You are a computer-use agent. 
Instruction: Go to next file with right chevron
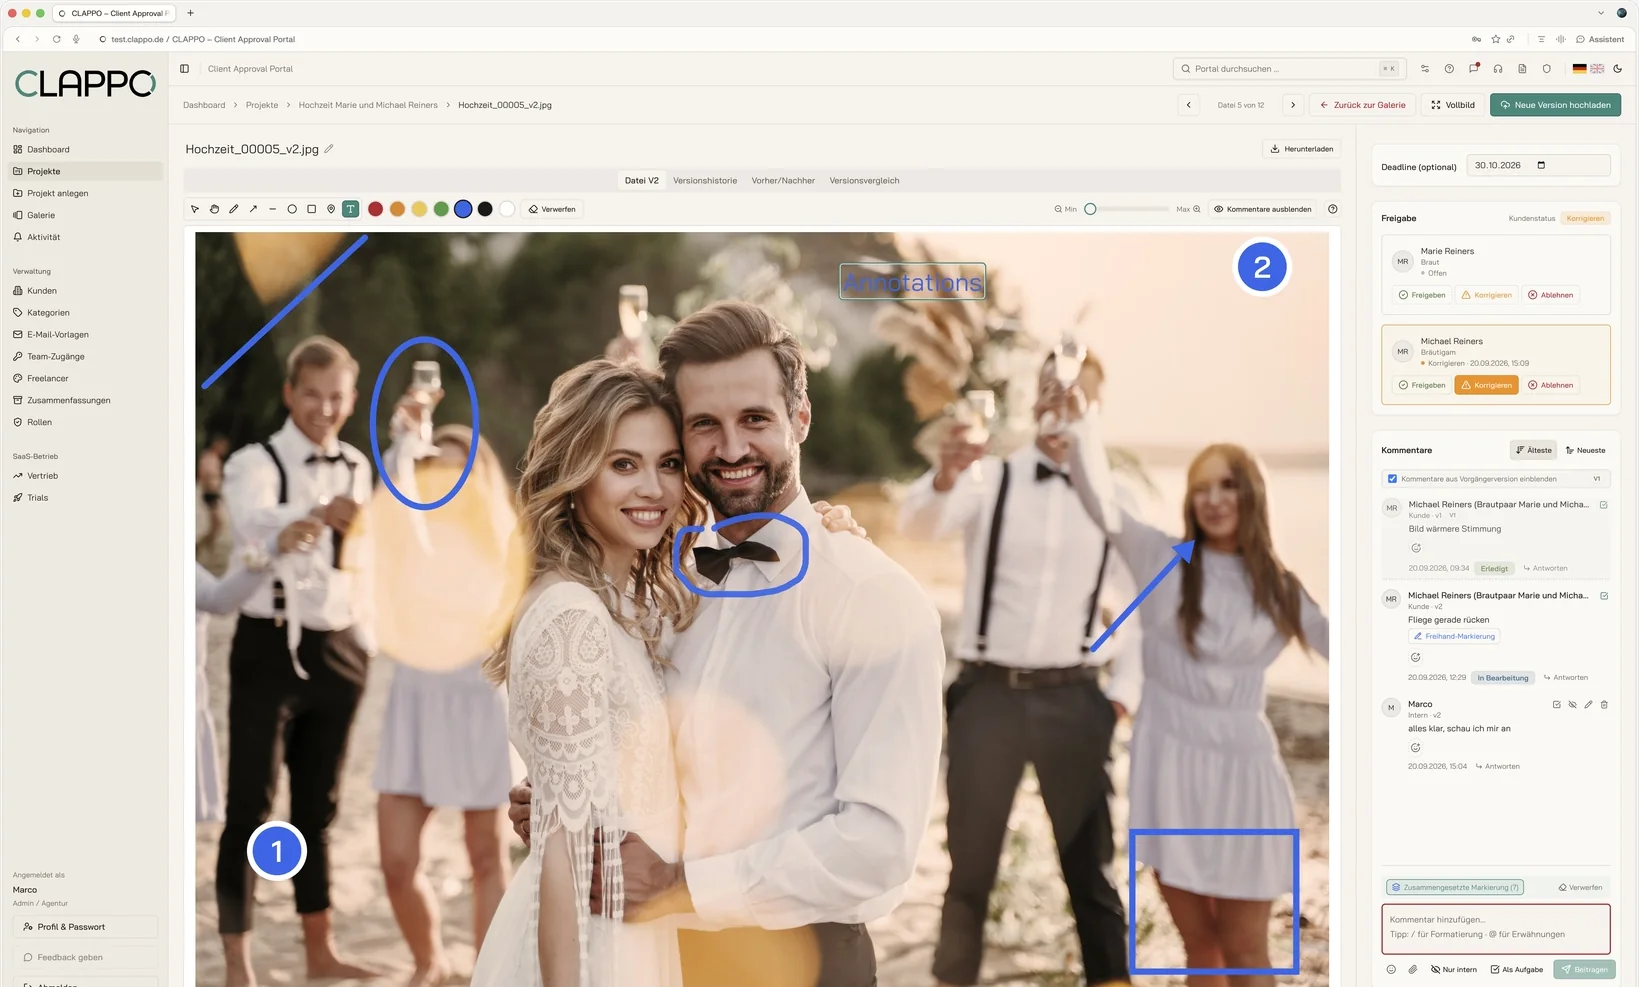(1293, 105)
